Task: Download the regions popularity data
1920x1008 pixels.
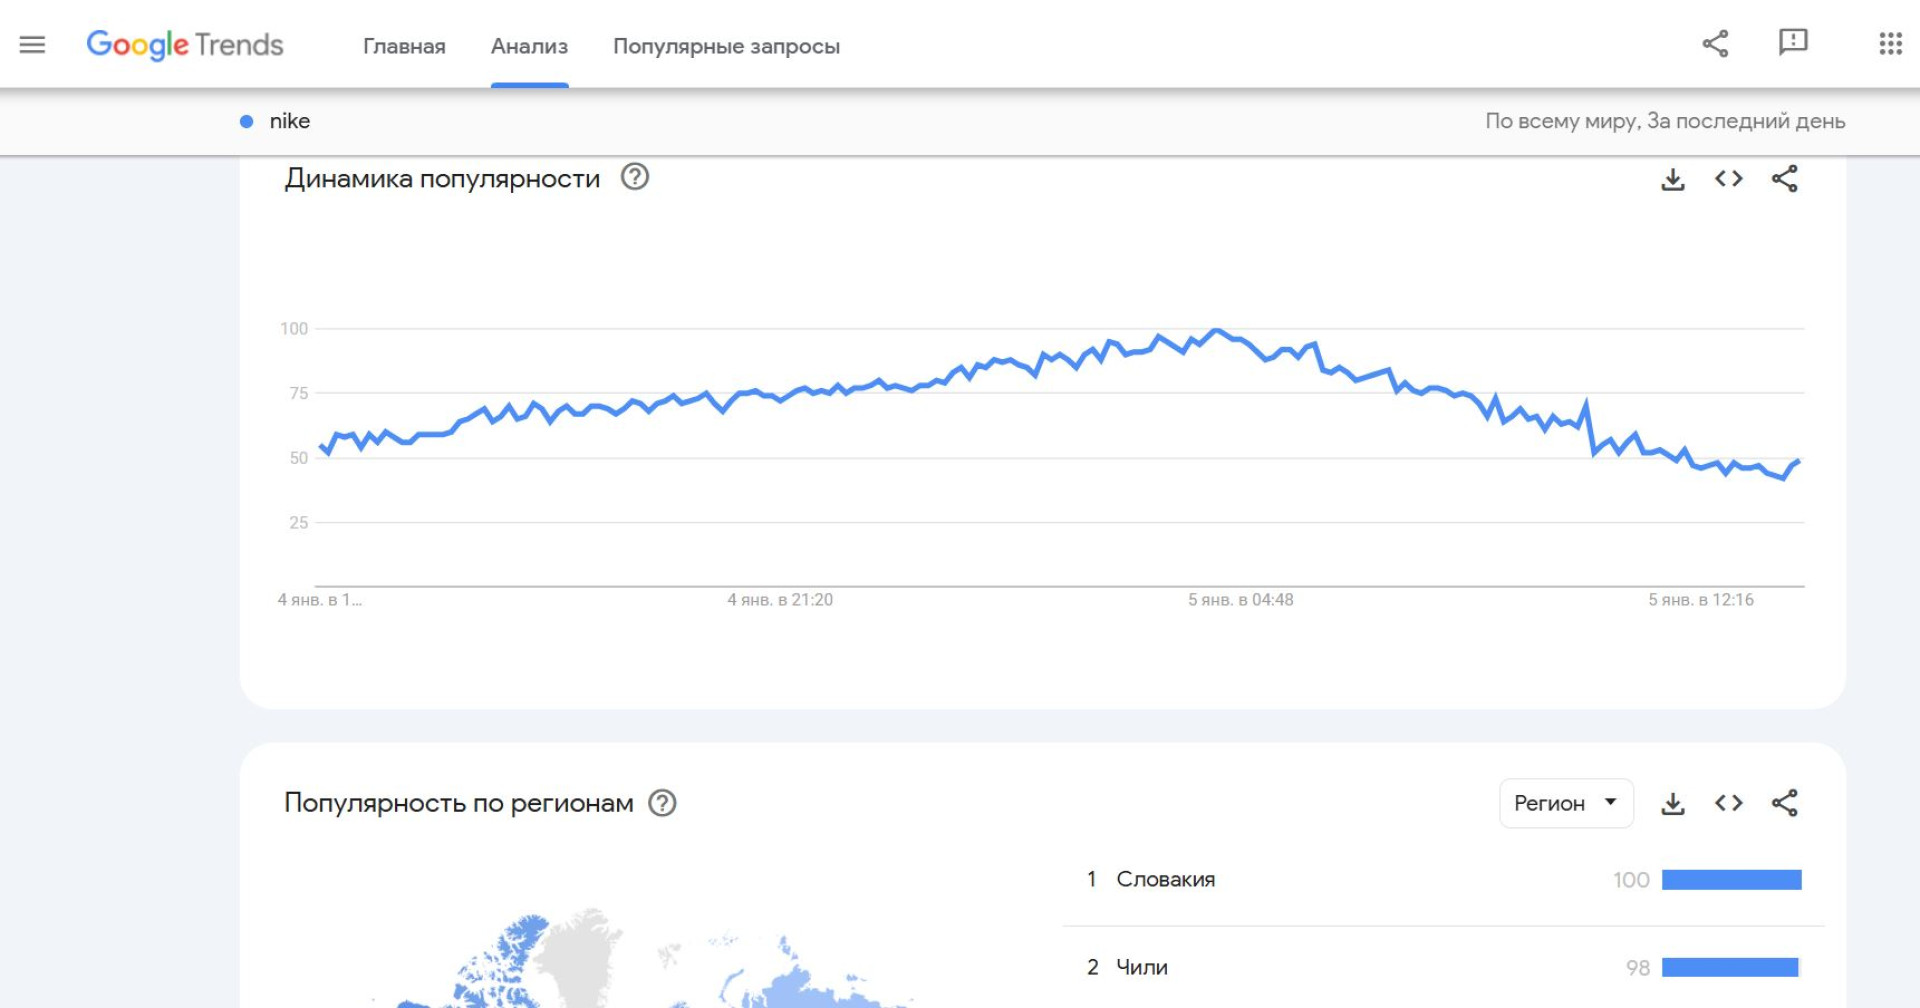Action: pyautogui.click(x=1673, y=803)
